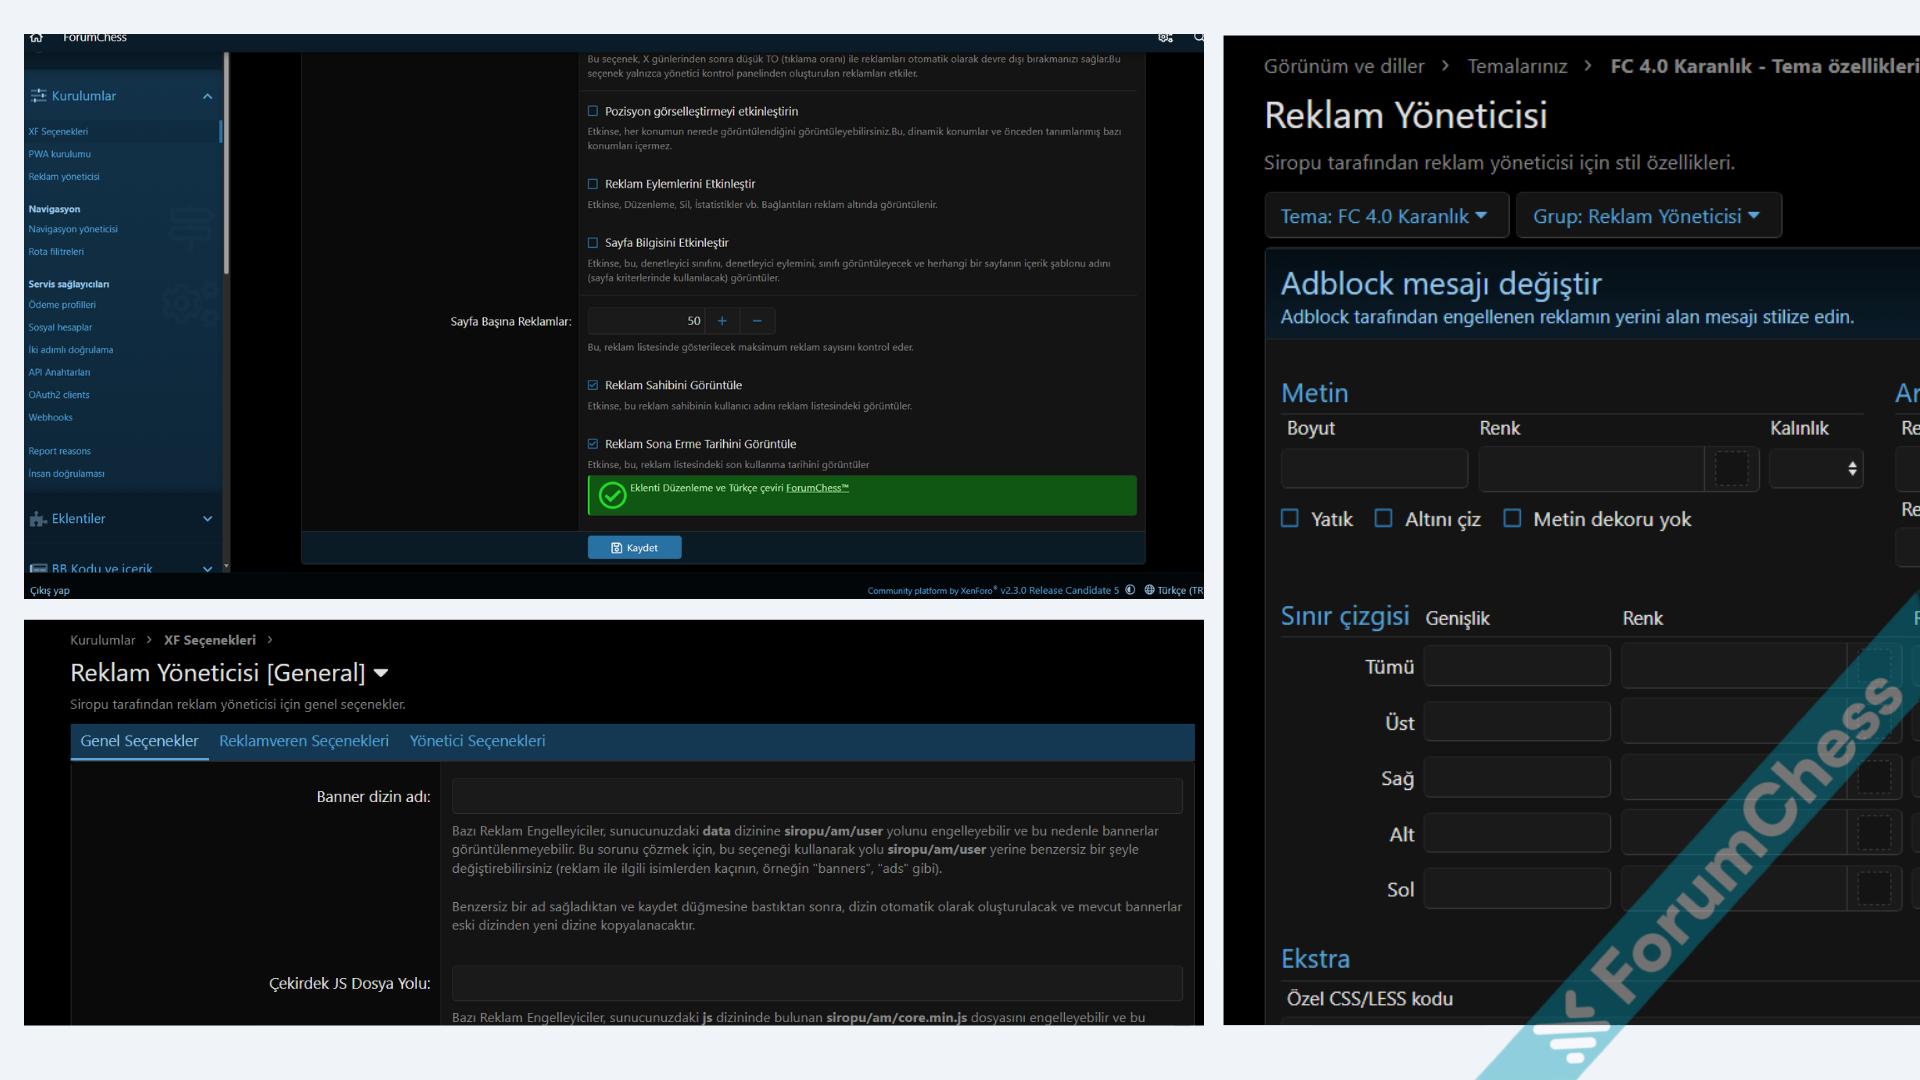Click the globe icon beside Türkçe
Image resolution: width=1920 pixels, height=1080 pixels.
tap(1150, 590)
